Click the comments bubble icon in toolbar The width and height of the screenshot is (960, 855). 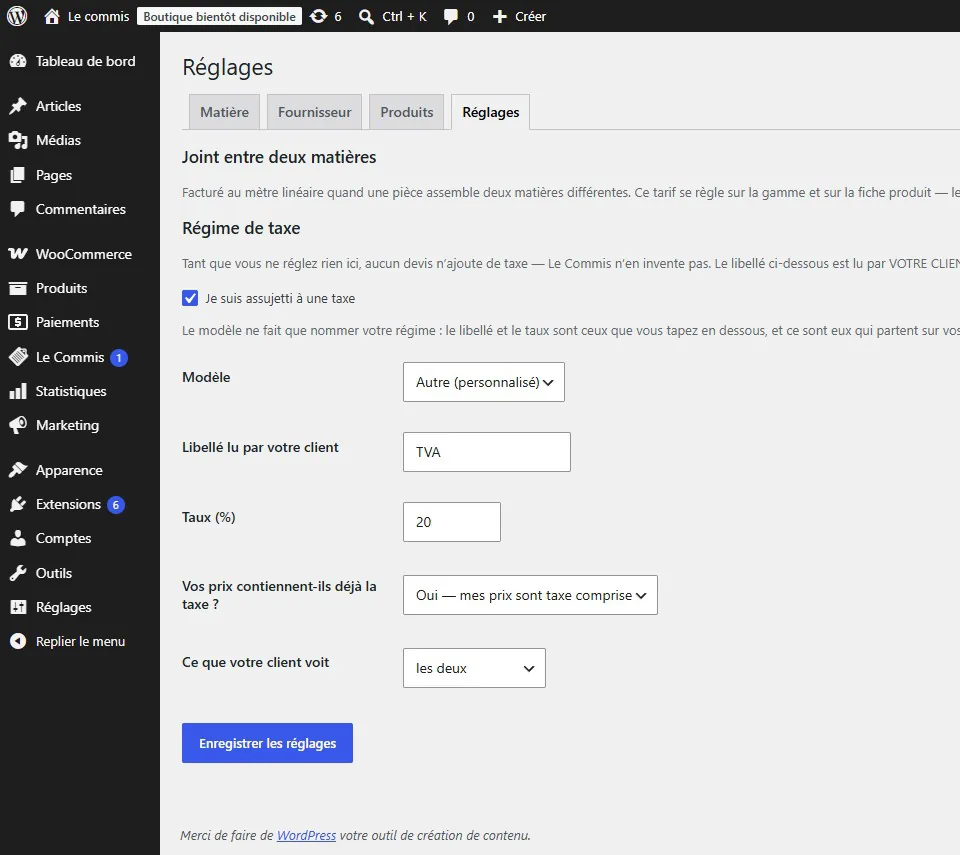451,17
